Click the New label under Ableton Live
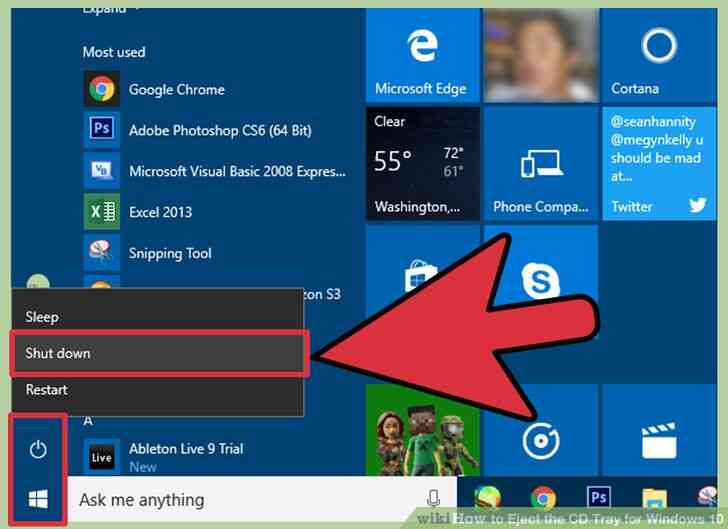728x529 pixels. (143, 467)
